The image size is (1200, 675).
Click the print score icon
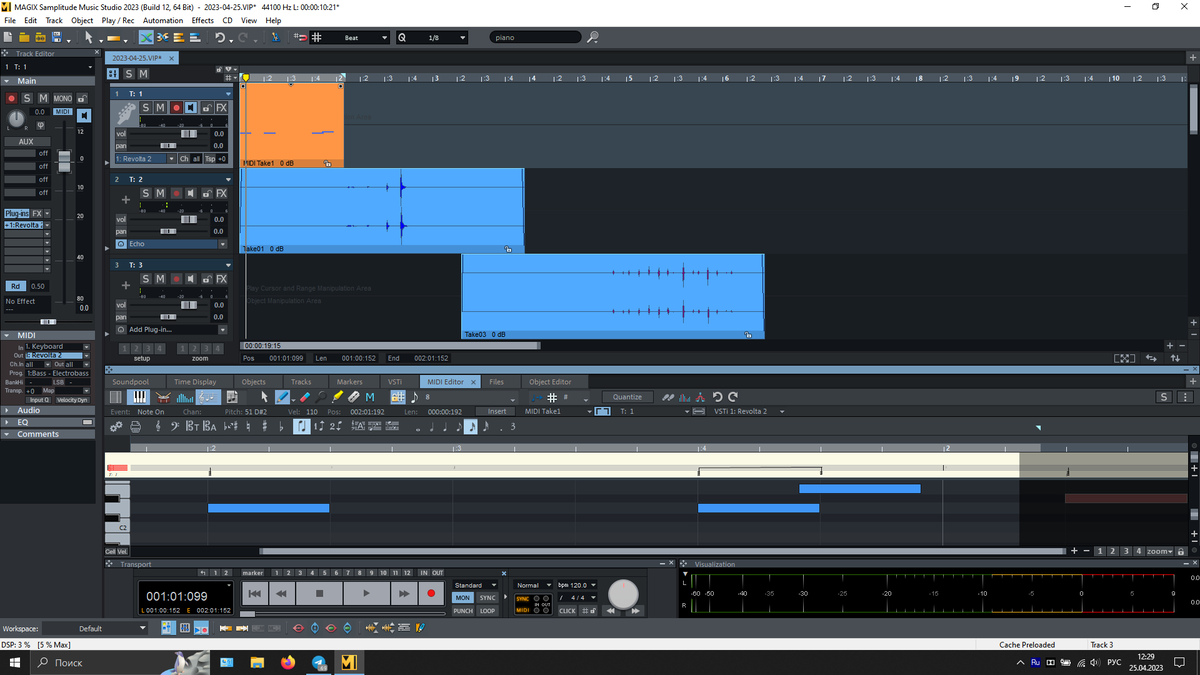(136, 426)
